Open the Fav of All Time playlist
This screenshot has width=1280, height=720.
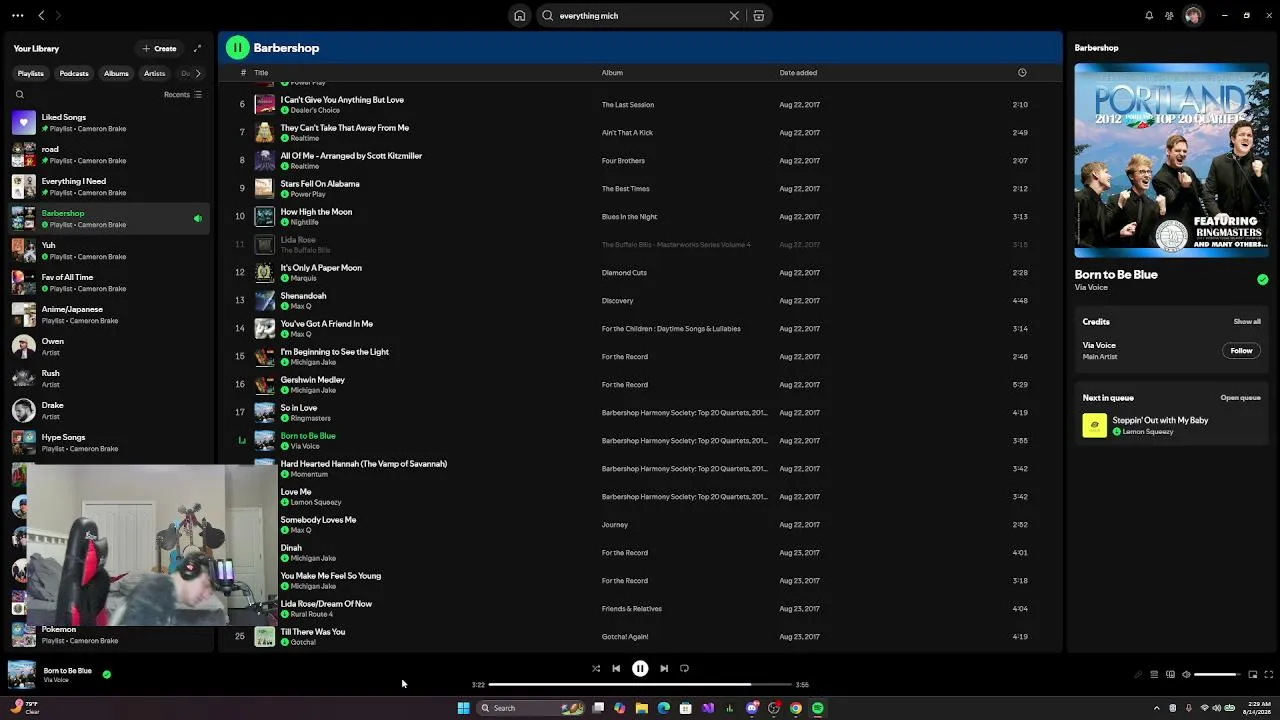(109, 283)
